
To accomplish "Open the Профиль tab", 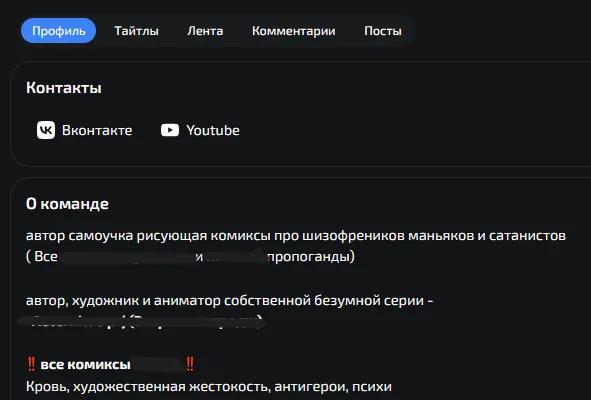I will 58,31.
